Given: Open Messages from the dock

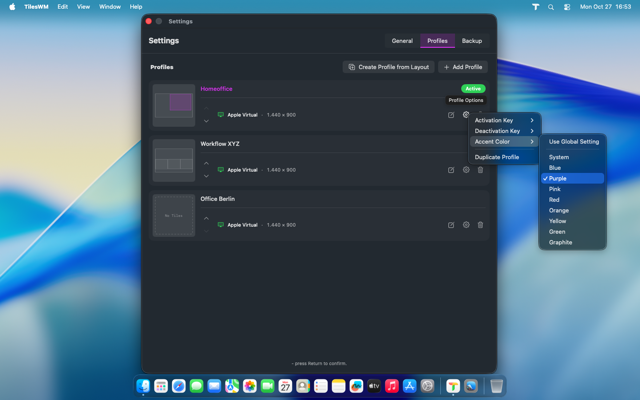Looking at the screenshot, I should [196, 386].
